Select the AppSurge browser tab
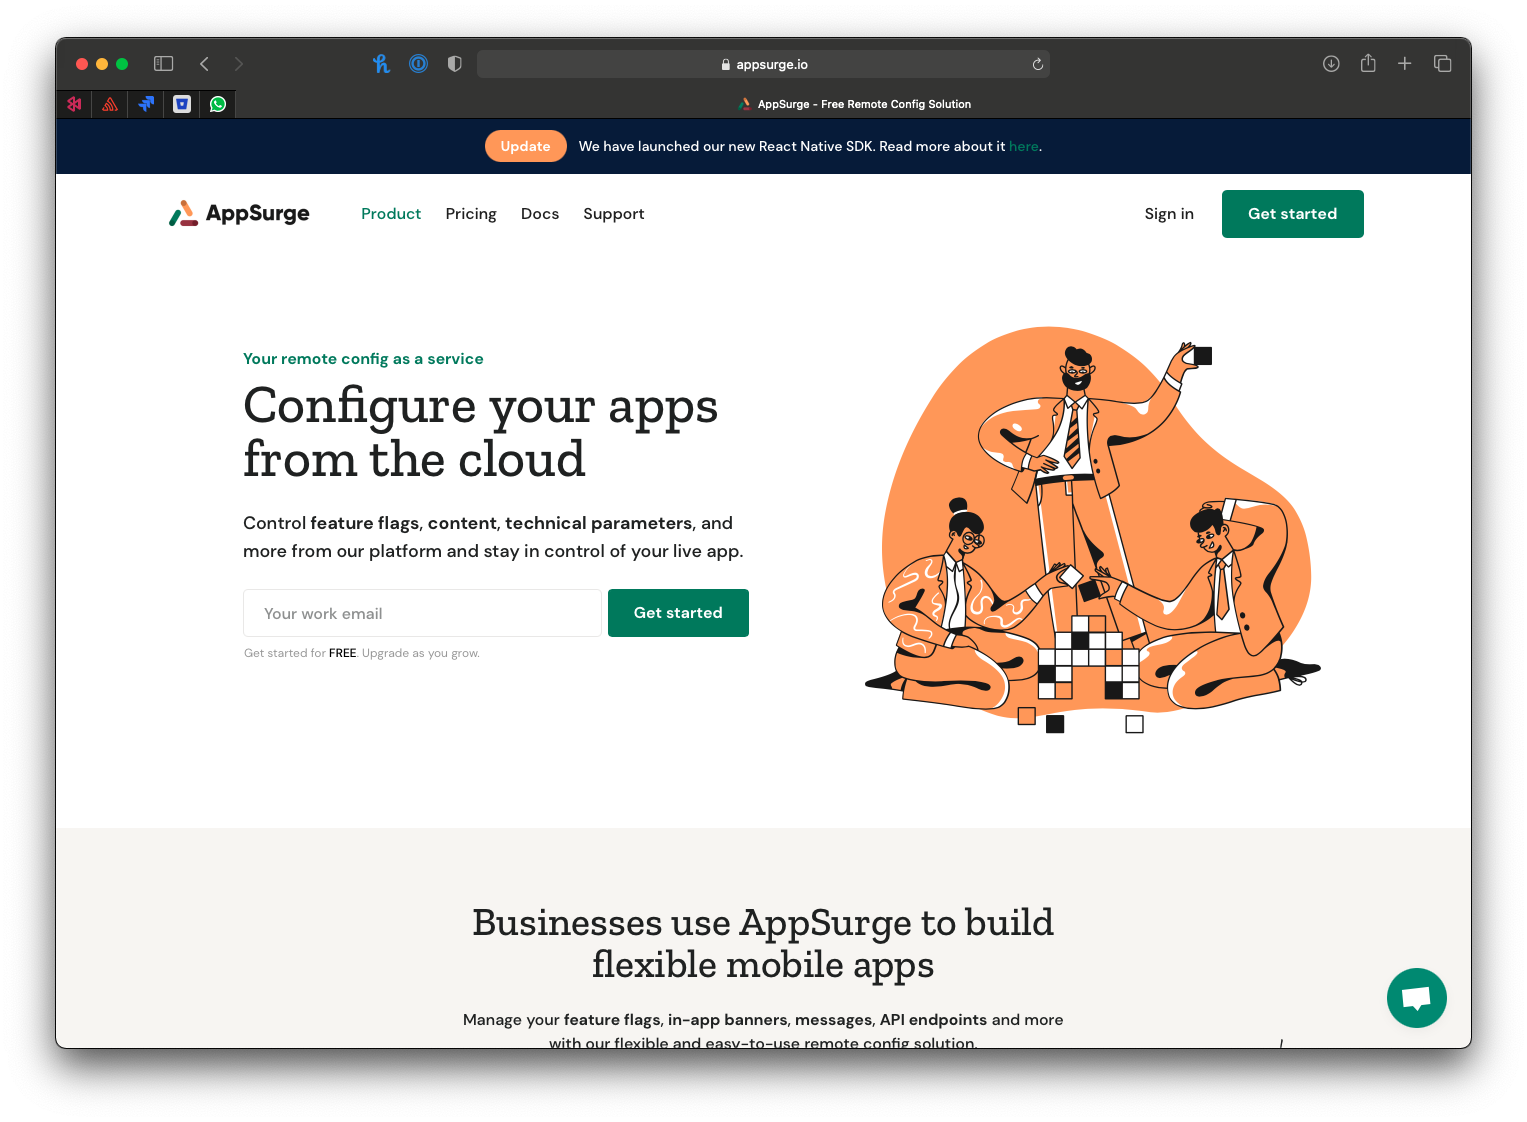 coord(854,104)
